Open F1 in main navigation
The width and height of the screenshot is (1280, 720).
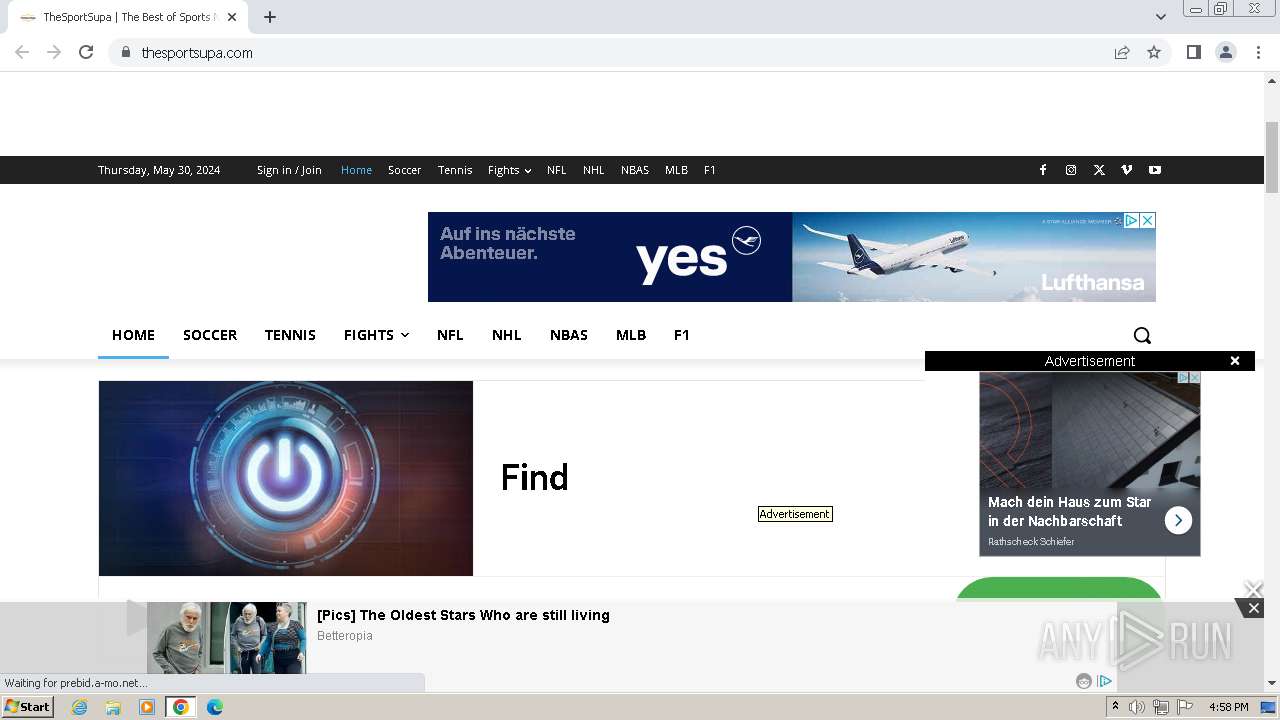(682, 335)
